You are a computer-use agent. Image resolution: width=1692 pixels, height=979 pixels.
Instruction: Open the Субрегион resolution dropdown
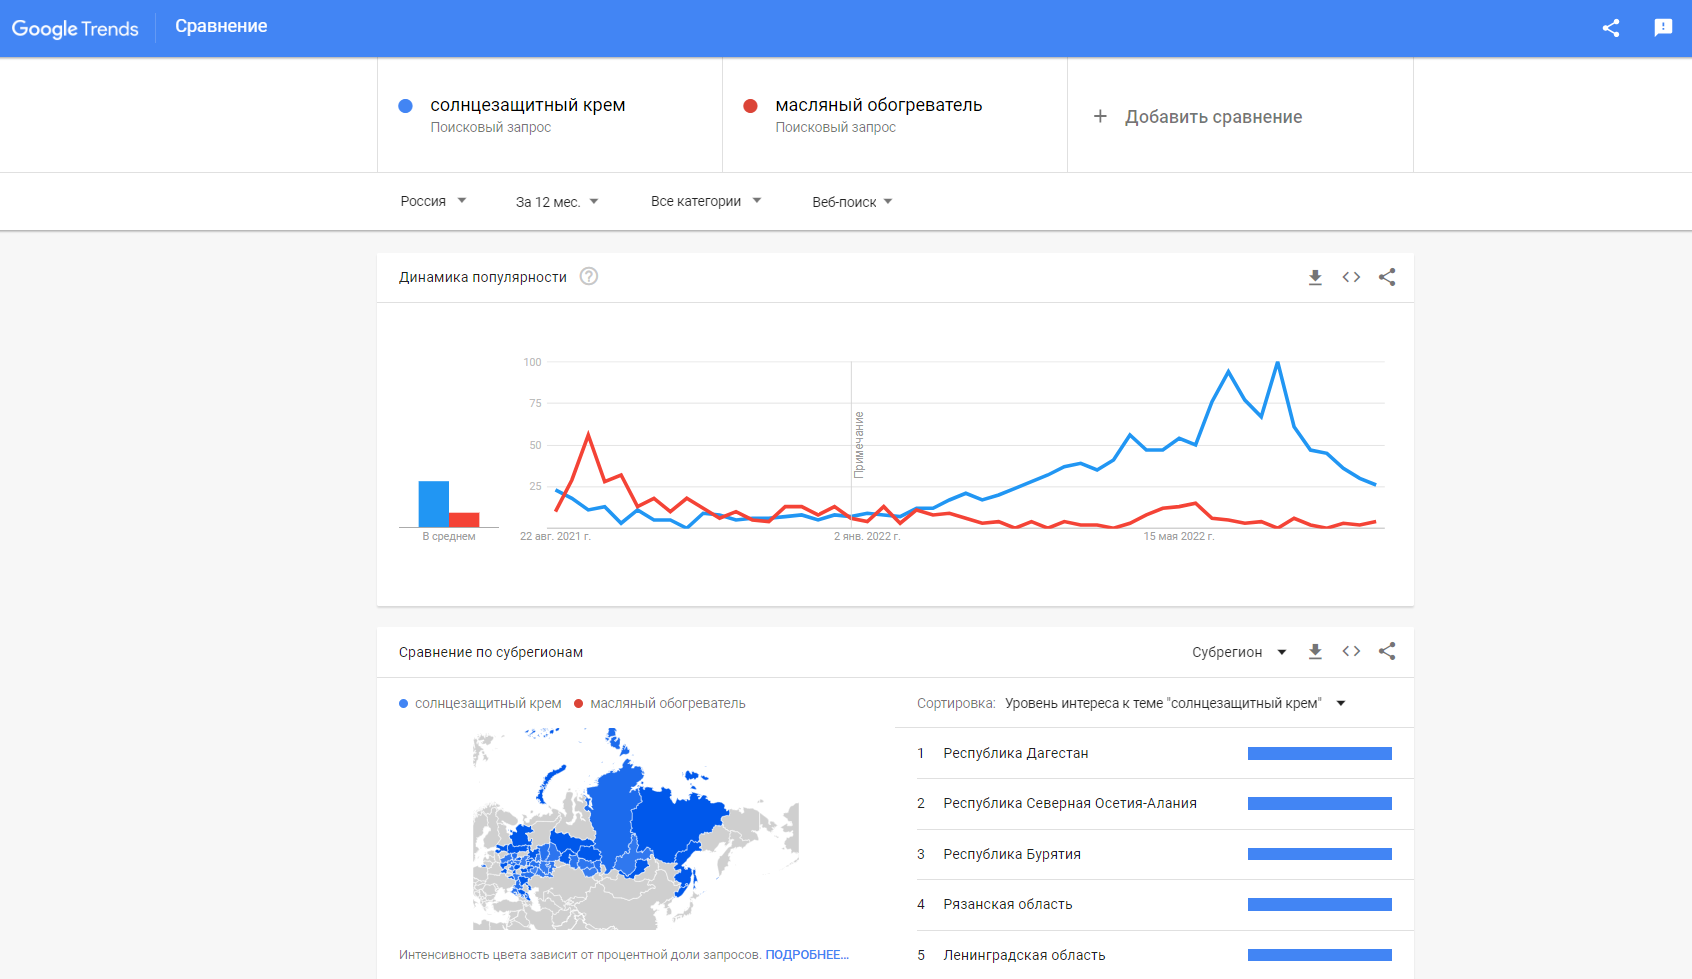(x=1239, y=652)
